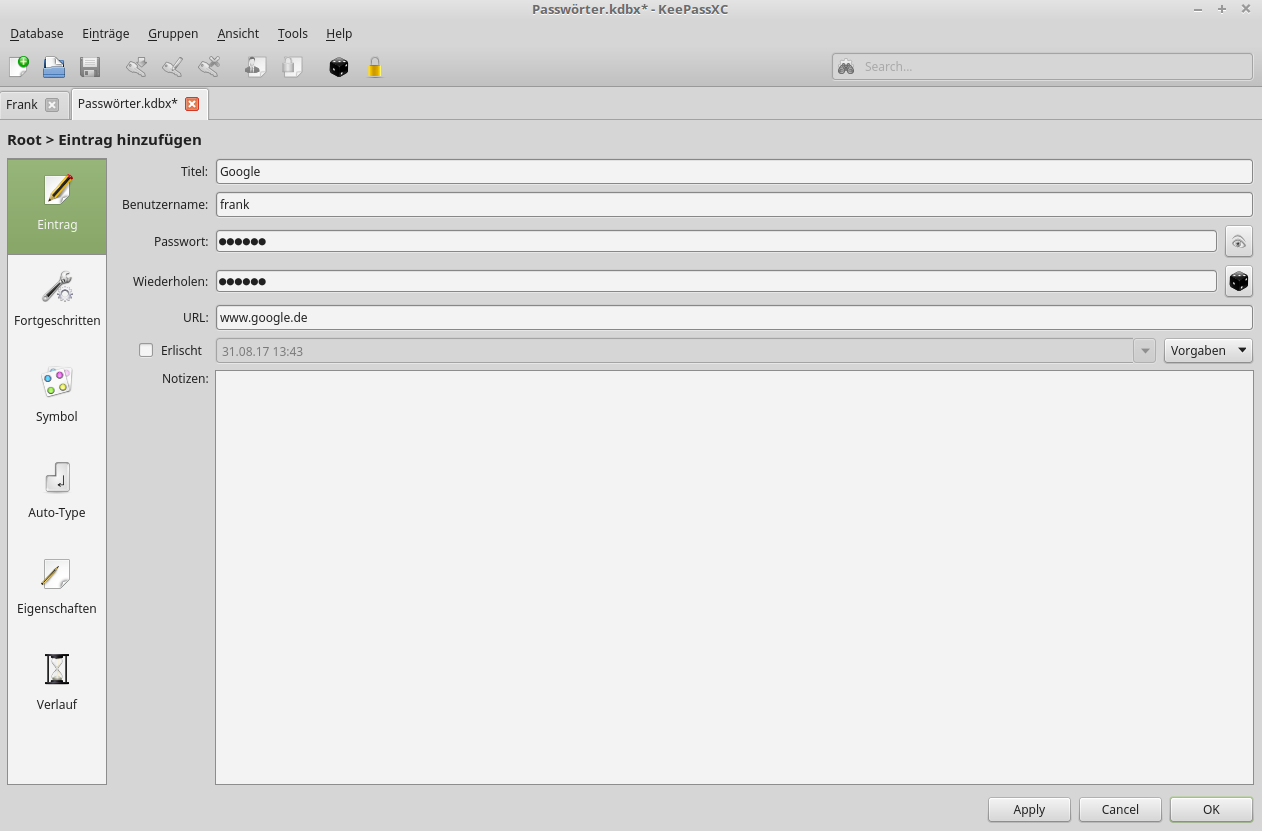Open the Eintrag section in sidebar

[x=57, y=206]
